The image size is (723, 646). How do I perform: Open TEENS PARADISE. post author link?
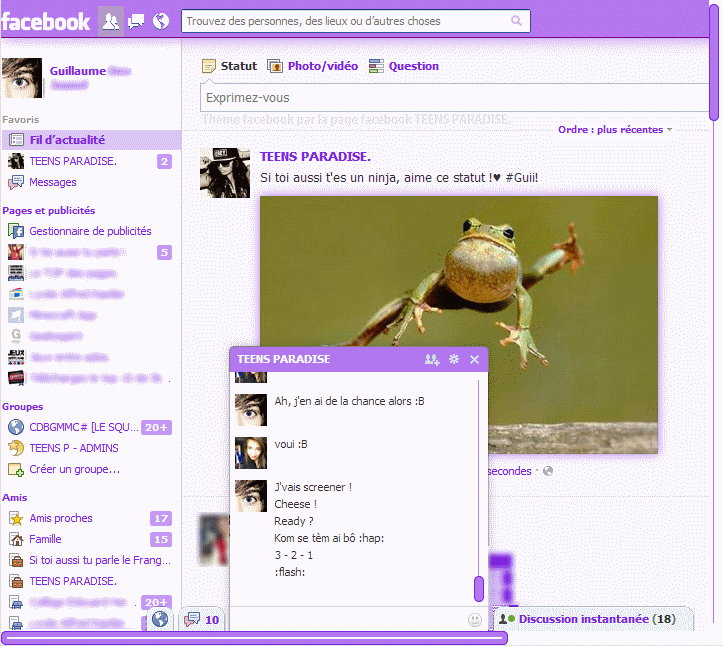pos(315,157)
